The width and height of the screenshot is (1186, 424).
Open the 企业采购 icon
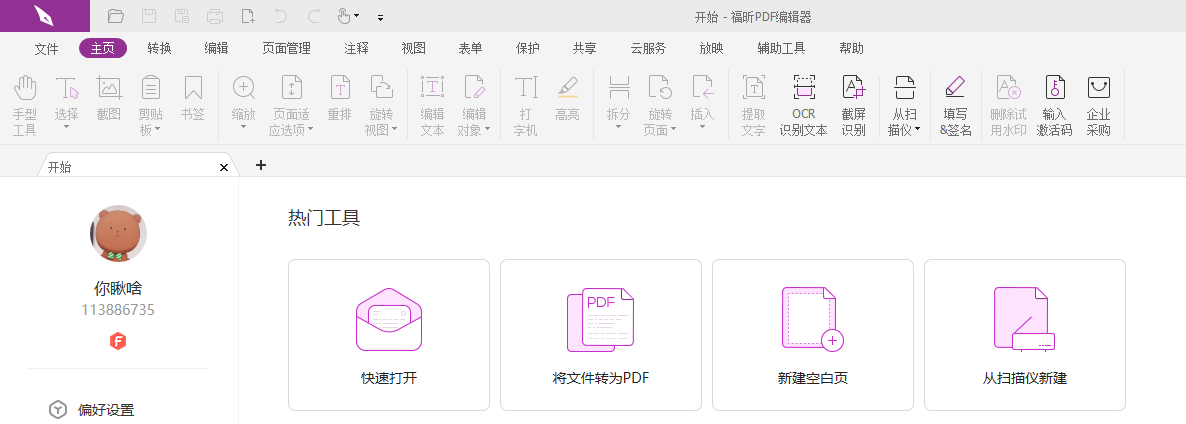click(x=1098, y=105)
